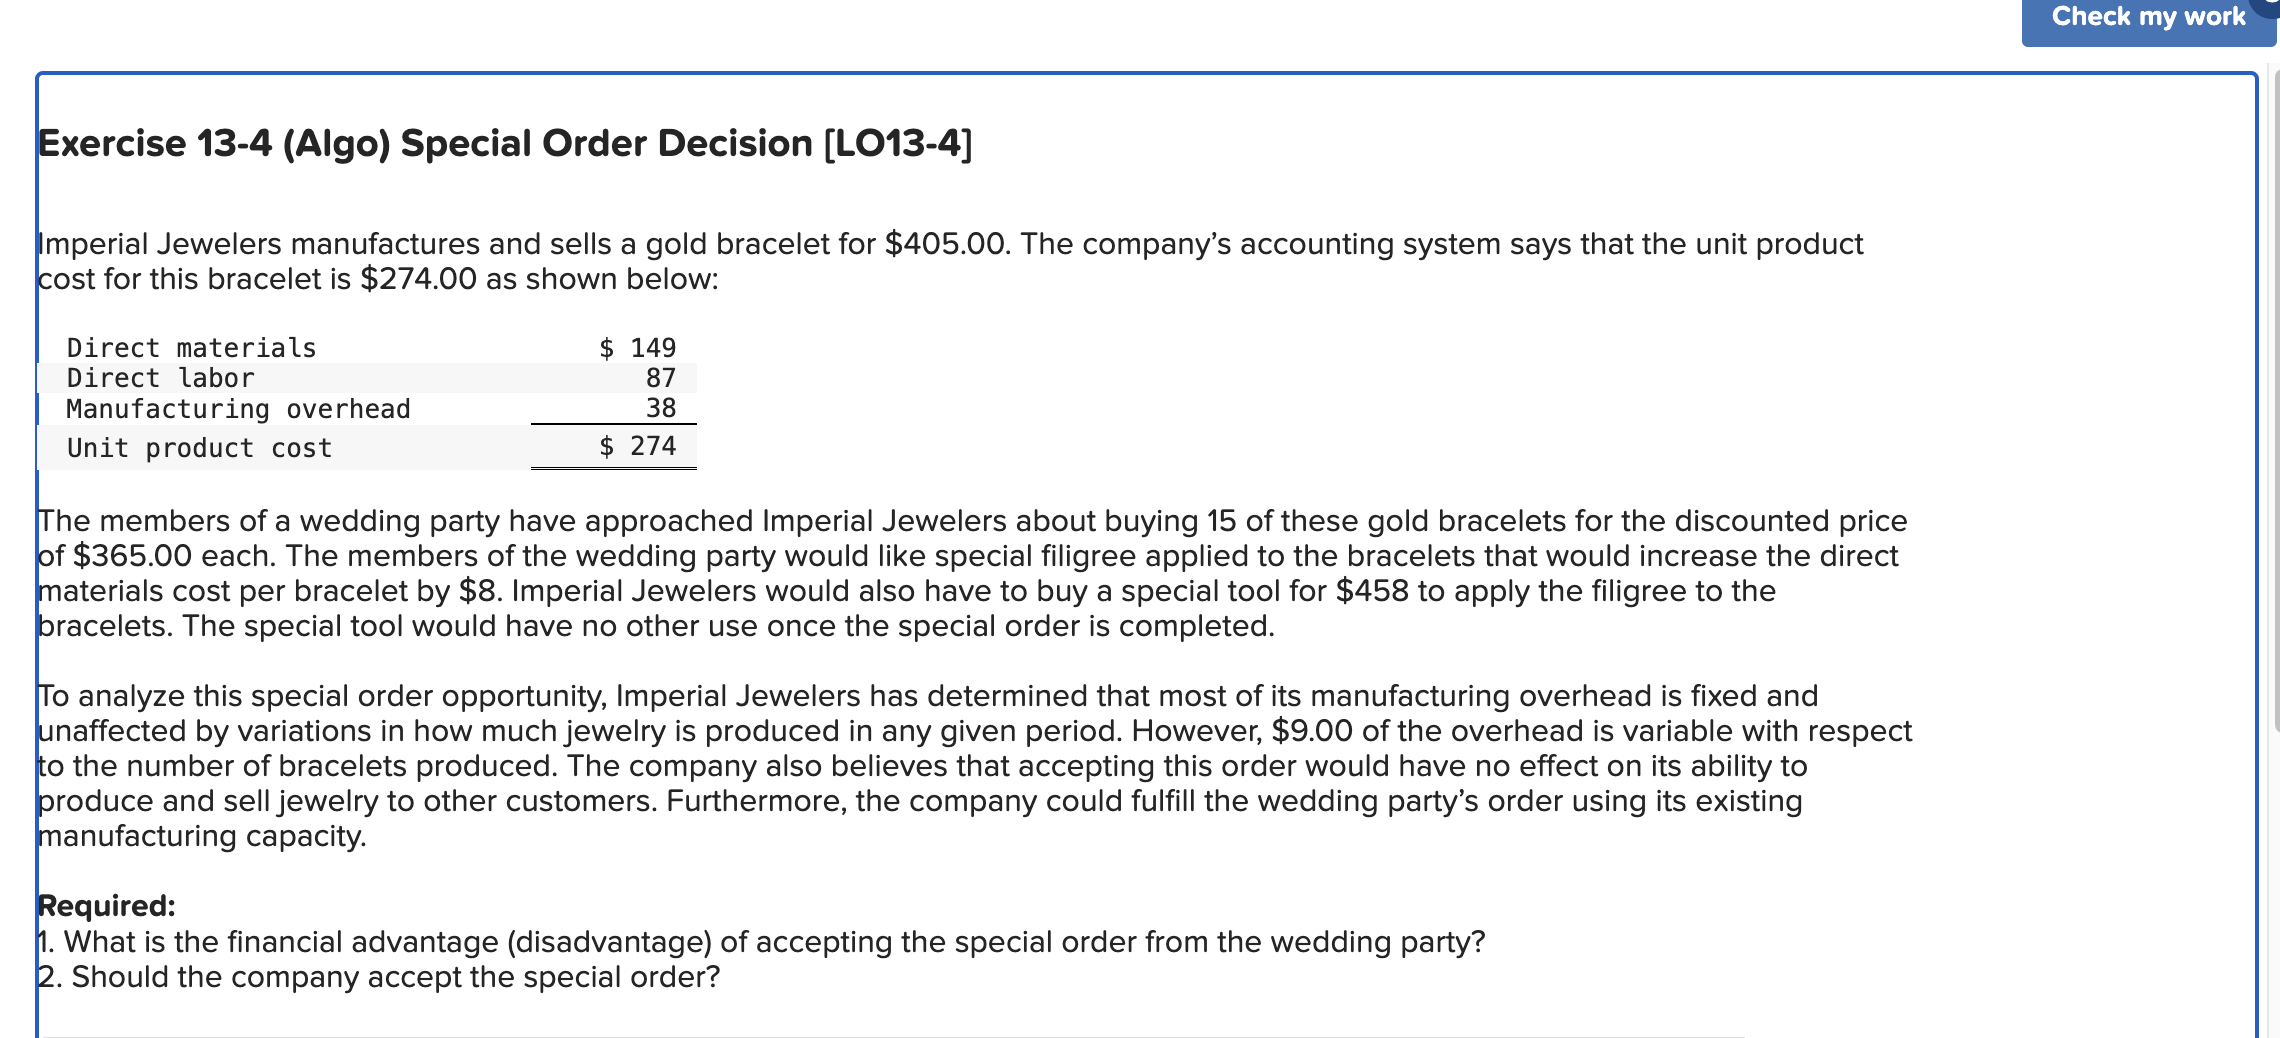Select question 2 about accepting the order

point(378,977)
